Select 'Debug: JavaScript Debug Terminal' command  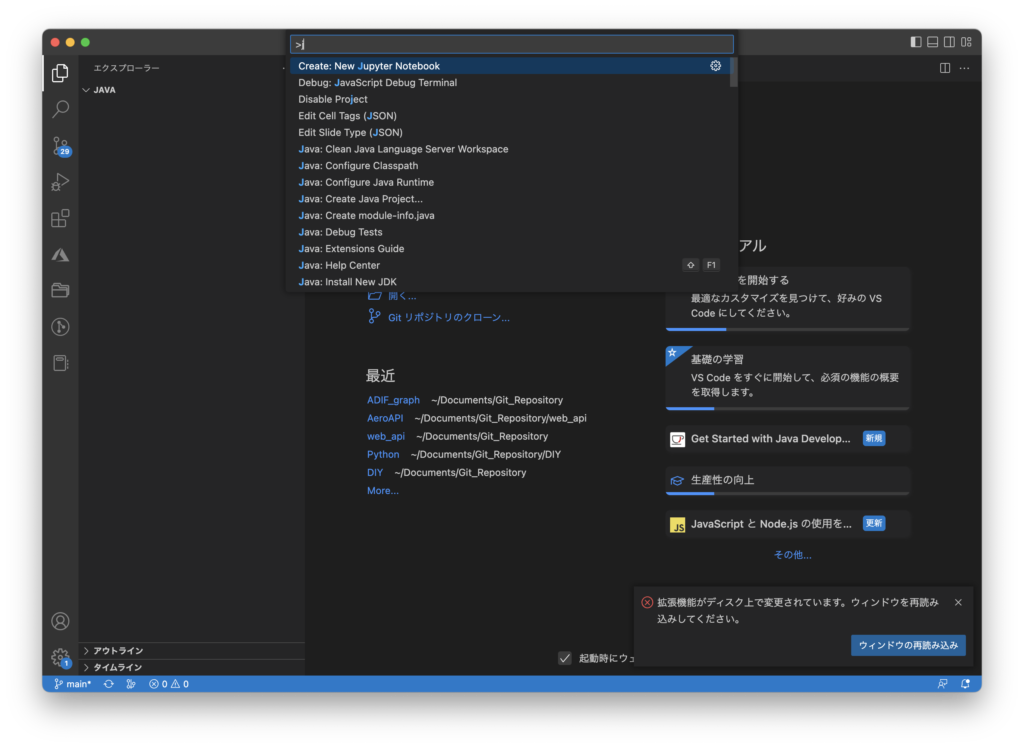tap(377, 83)
